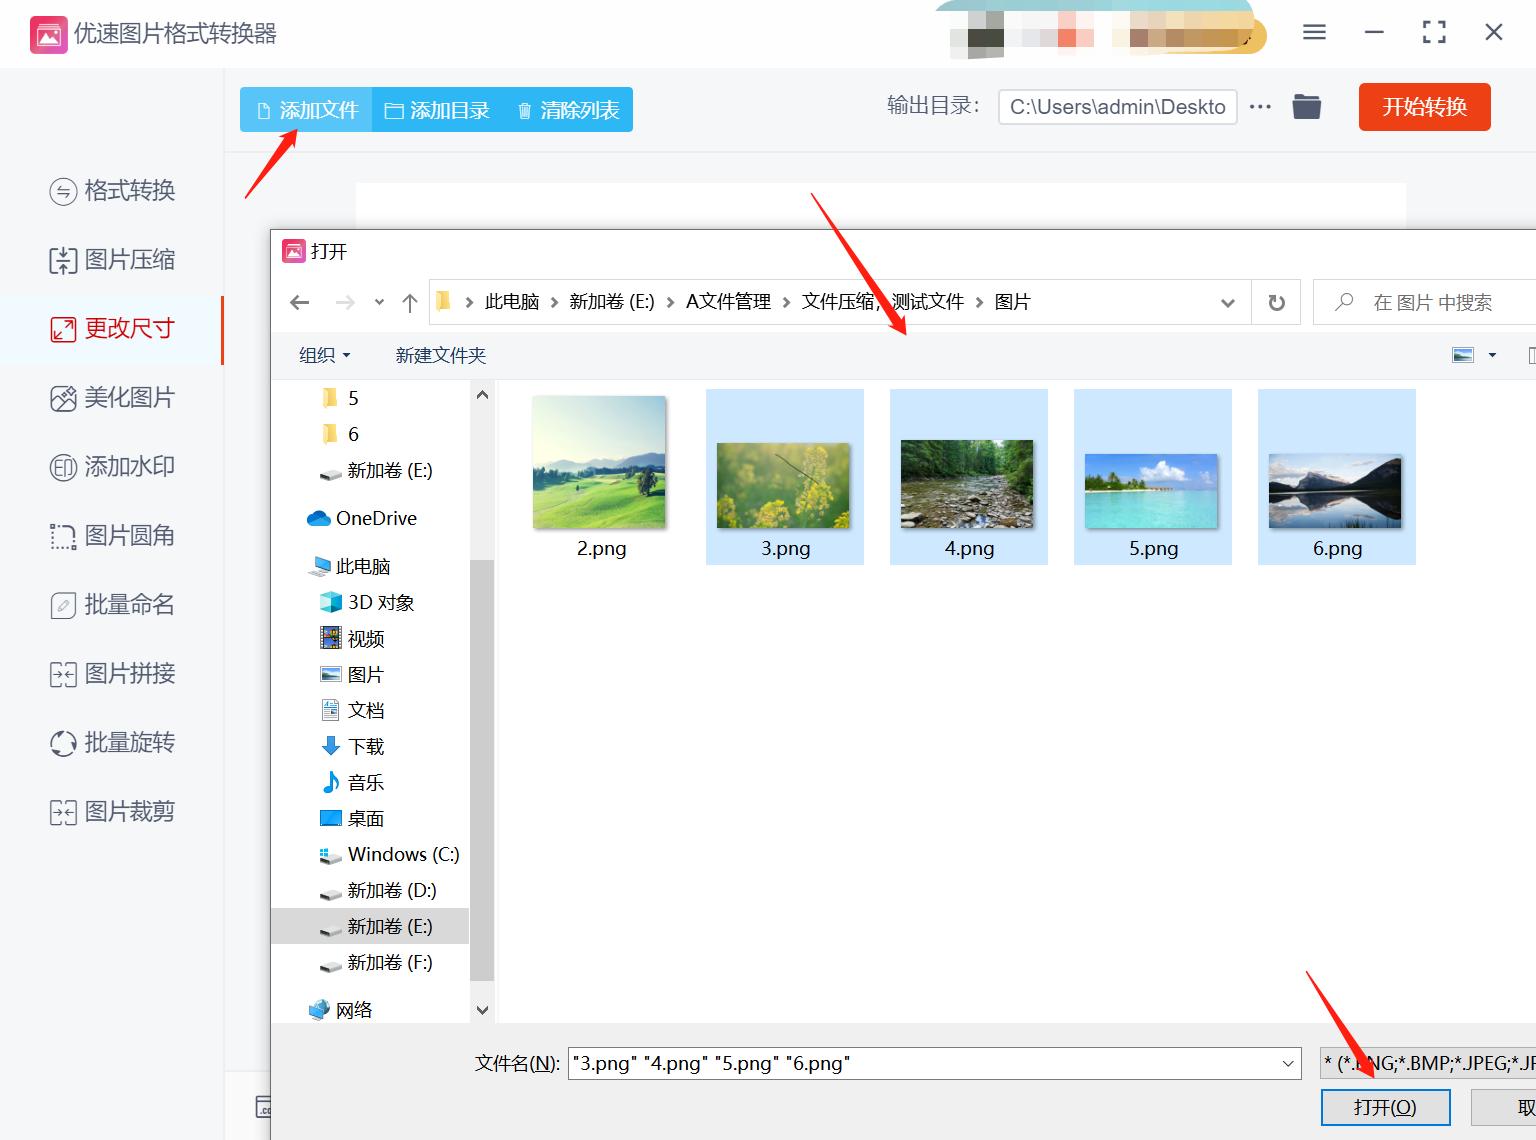Open the hamburger menu in title bar

coord(1313,31)
